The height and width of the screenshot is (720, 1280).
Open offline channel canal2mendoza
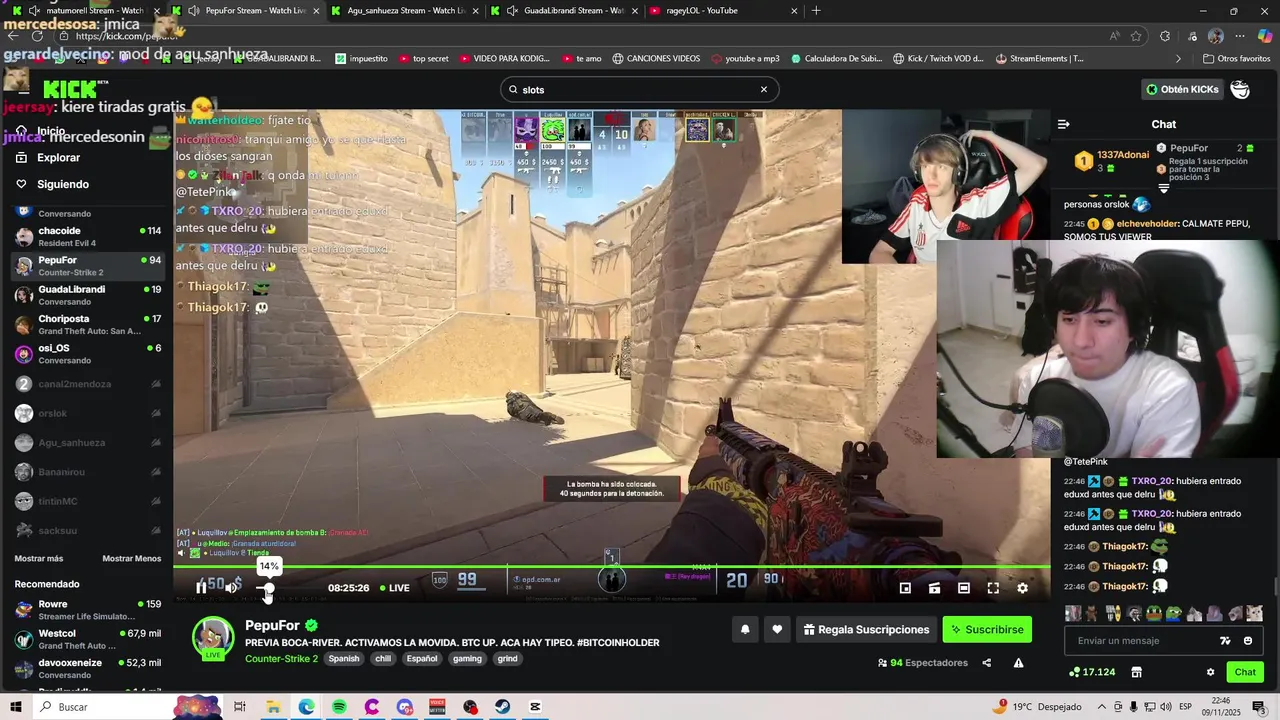click(88, 384)
